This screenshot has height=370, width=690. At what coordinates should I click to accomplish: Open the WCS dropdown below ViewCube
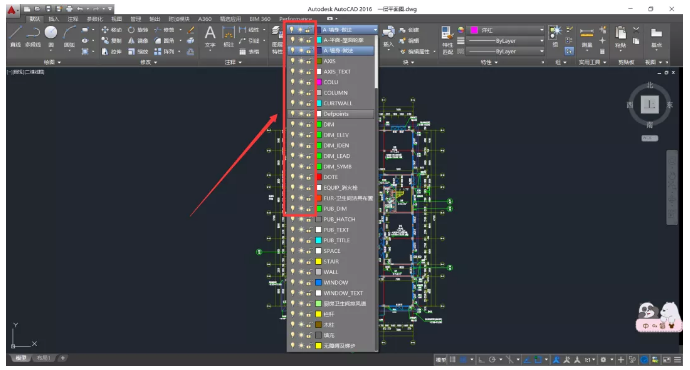(x=650, y=138)
